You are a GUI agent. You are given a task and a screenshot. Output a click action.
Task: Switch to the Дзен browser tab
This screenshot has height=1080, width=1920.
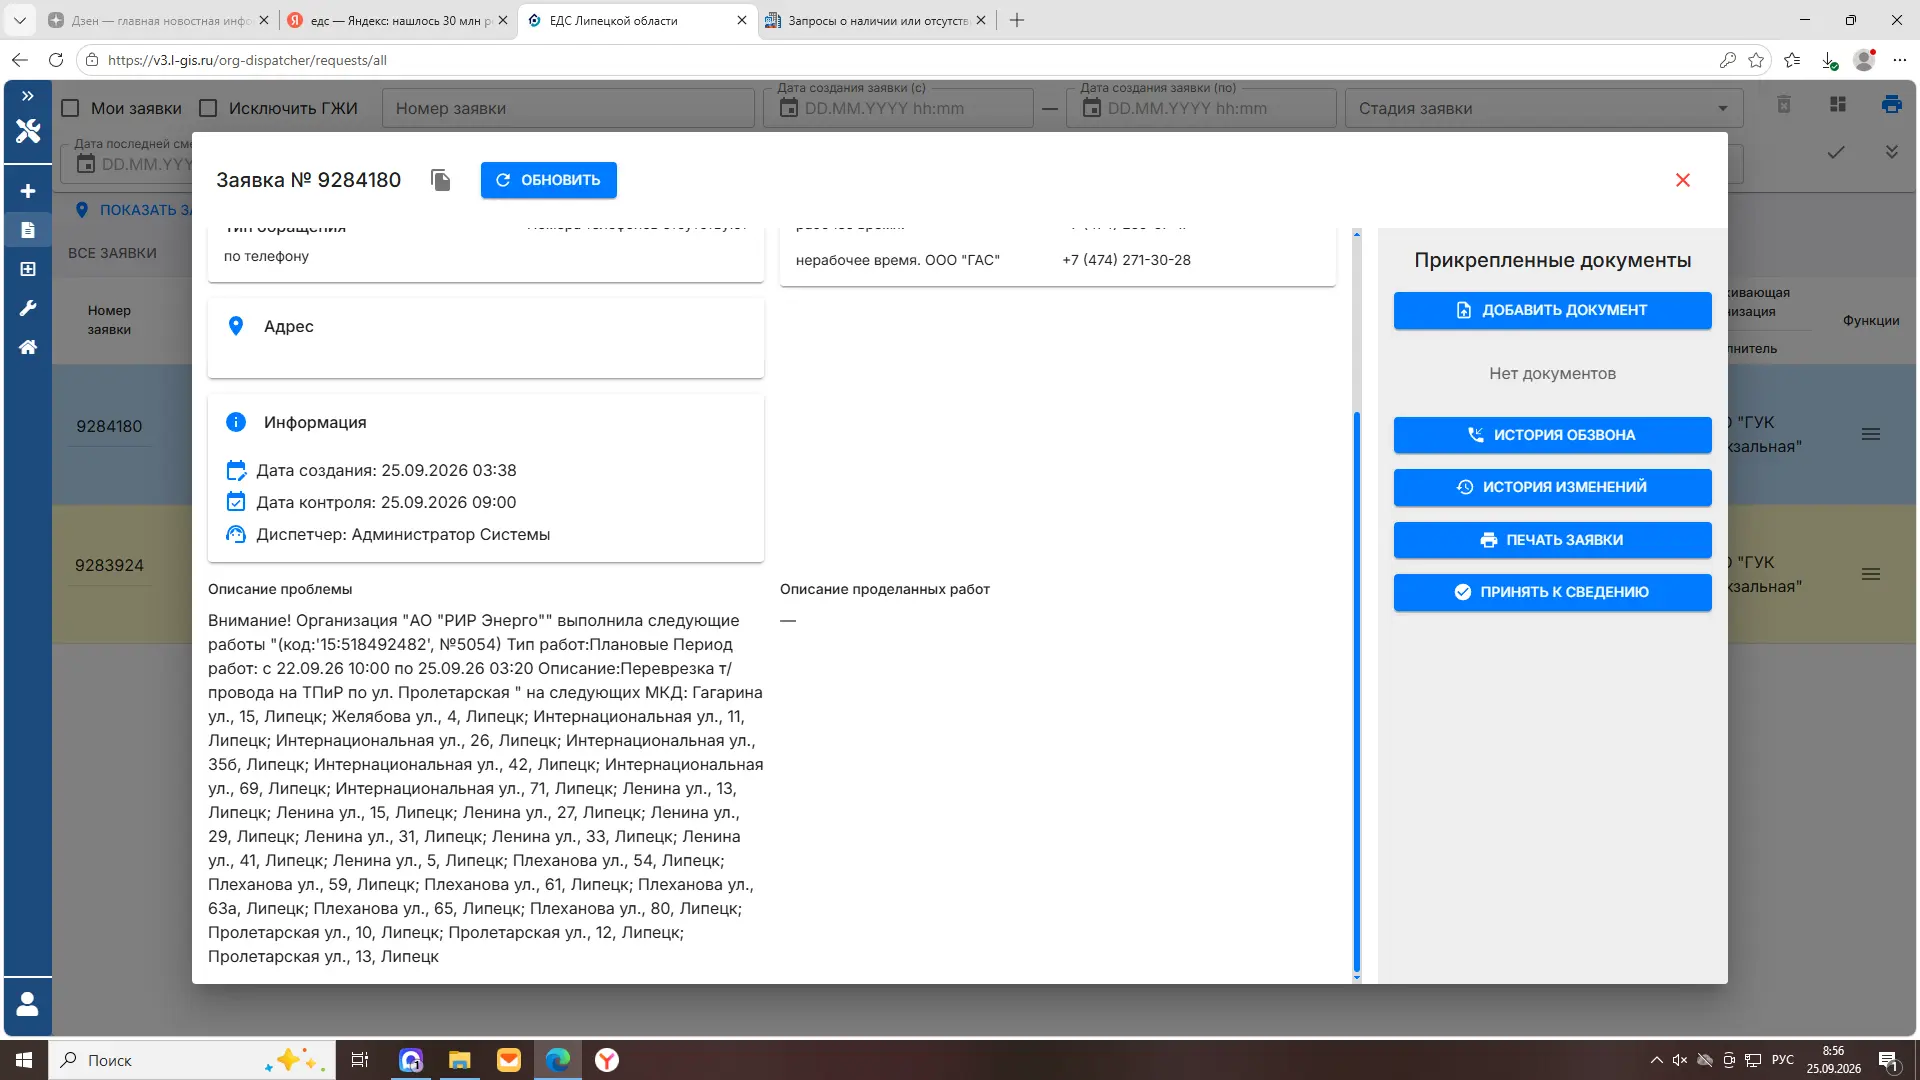point(158,20)
